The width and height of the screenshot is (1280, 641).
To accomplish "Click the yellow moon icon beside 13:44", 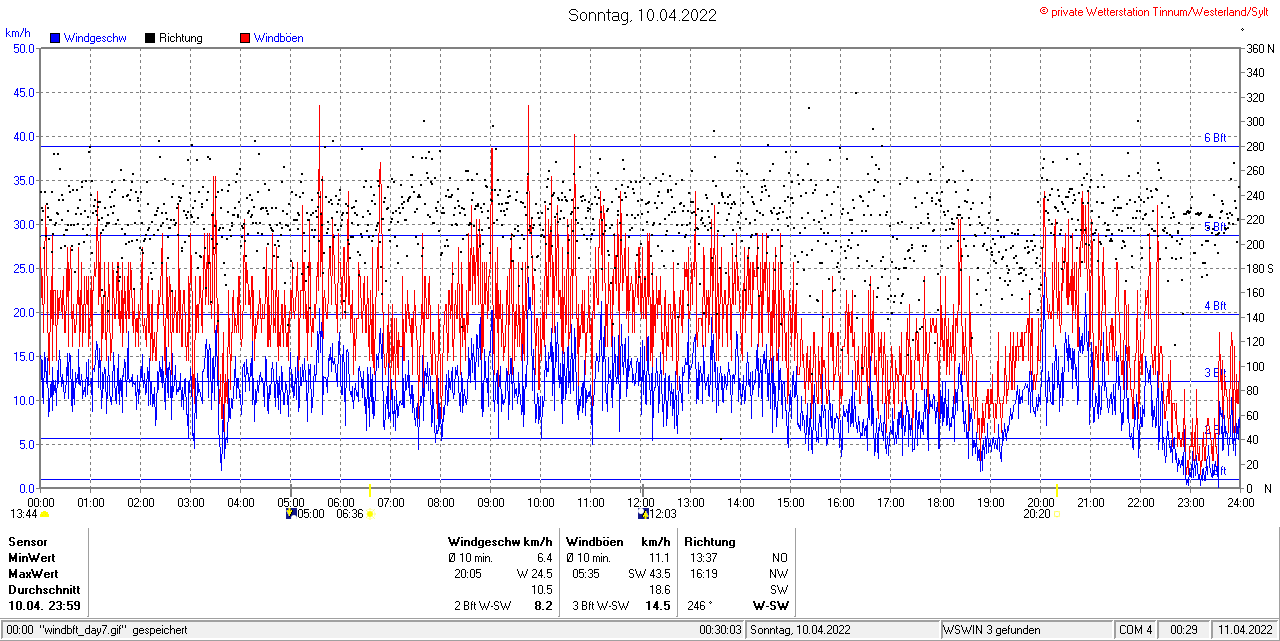I will [x=45, y=514].
